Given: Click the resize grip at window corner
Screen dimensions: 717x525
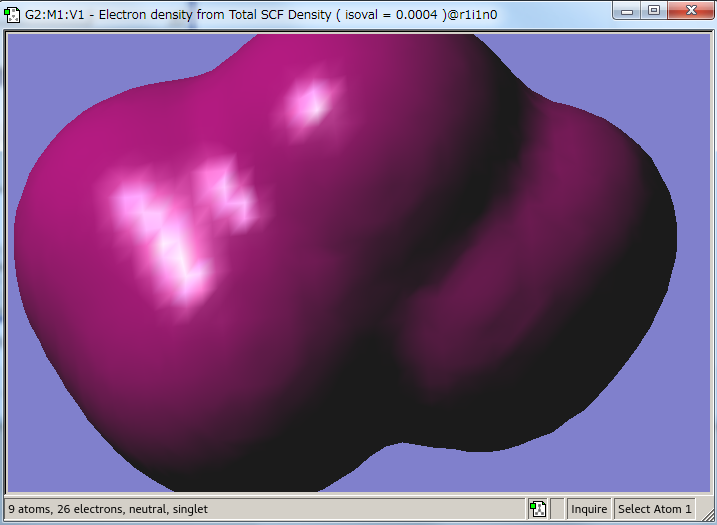Looking at the screenshot, I should [x=707, y=514].
